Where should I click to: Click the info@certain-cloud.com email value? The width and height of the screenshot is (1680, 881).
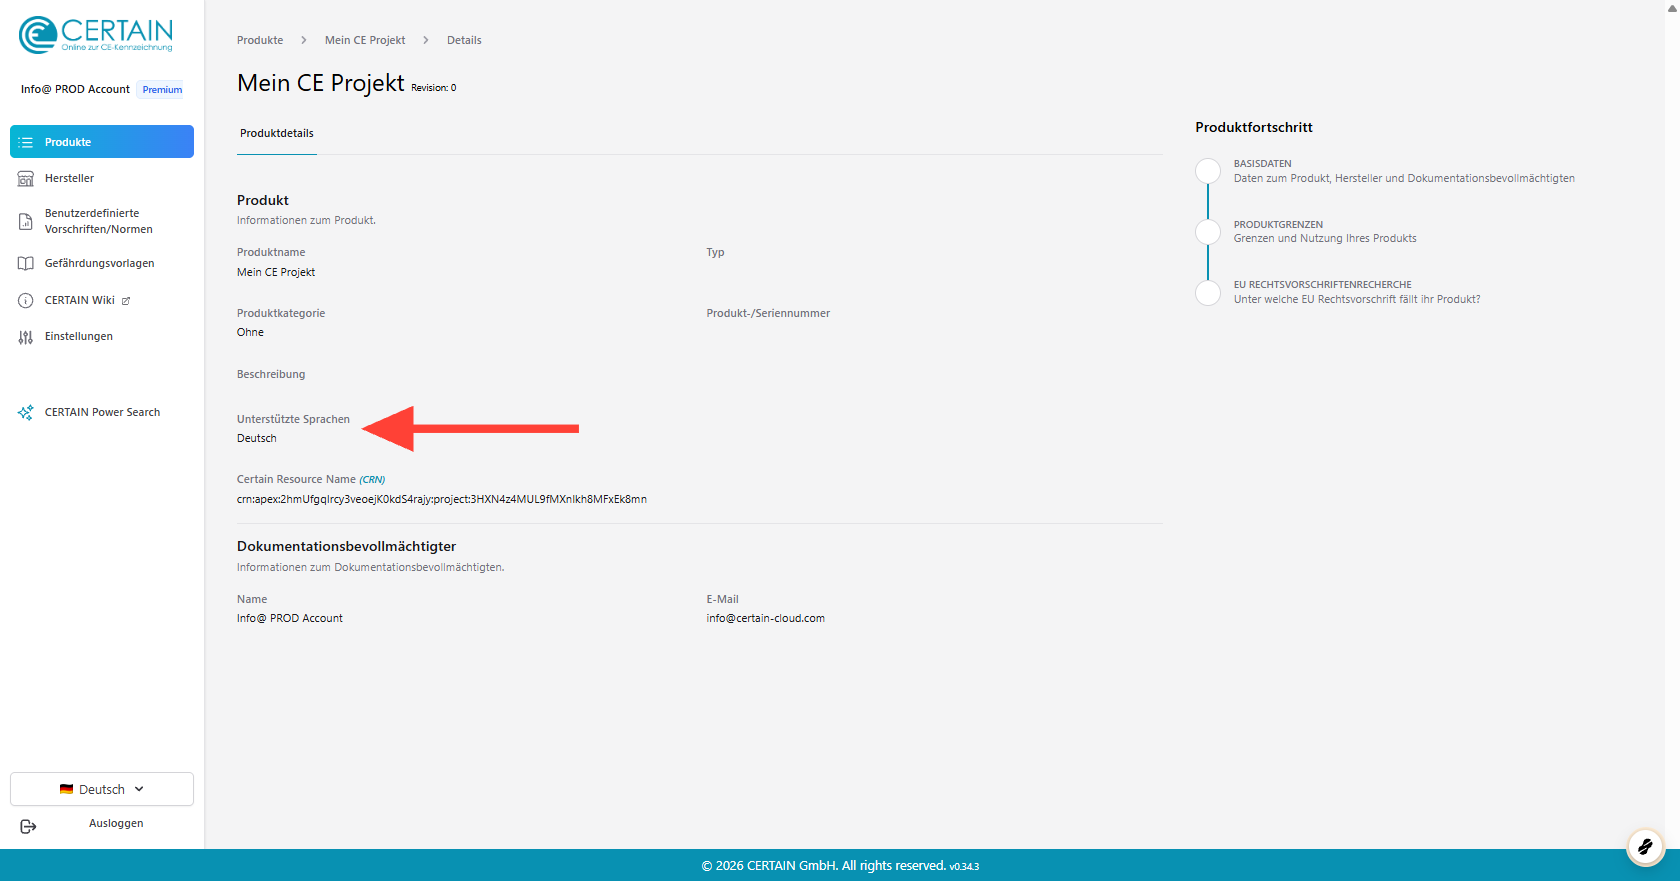[766, 619]
